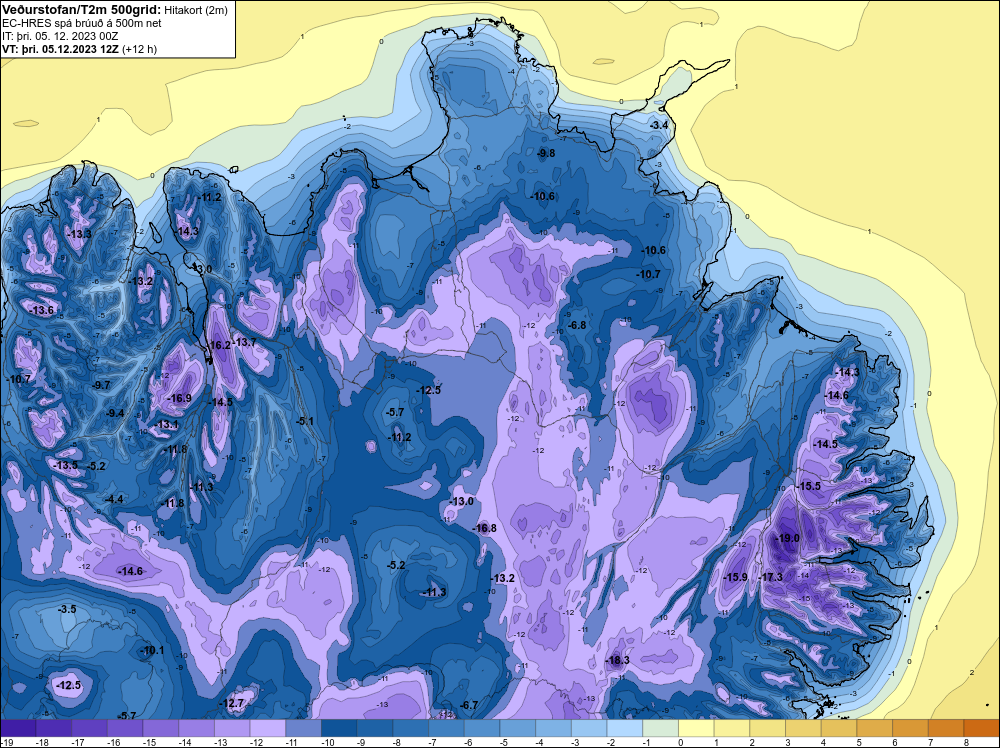Pick legend swatch between -8 and -7

click(411, 728)
